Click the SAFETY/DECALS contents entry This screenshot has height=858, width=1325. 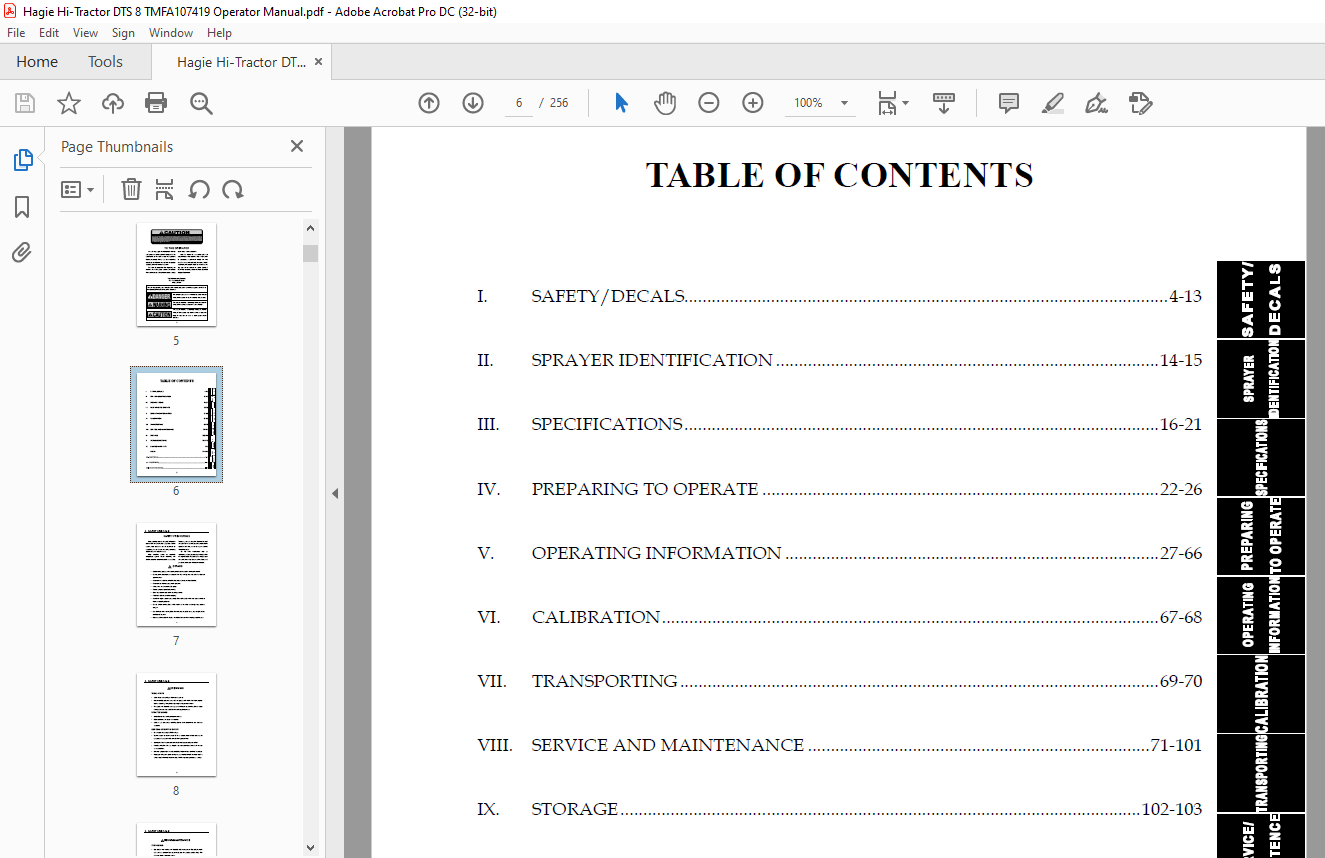(x=839, y=296)
